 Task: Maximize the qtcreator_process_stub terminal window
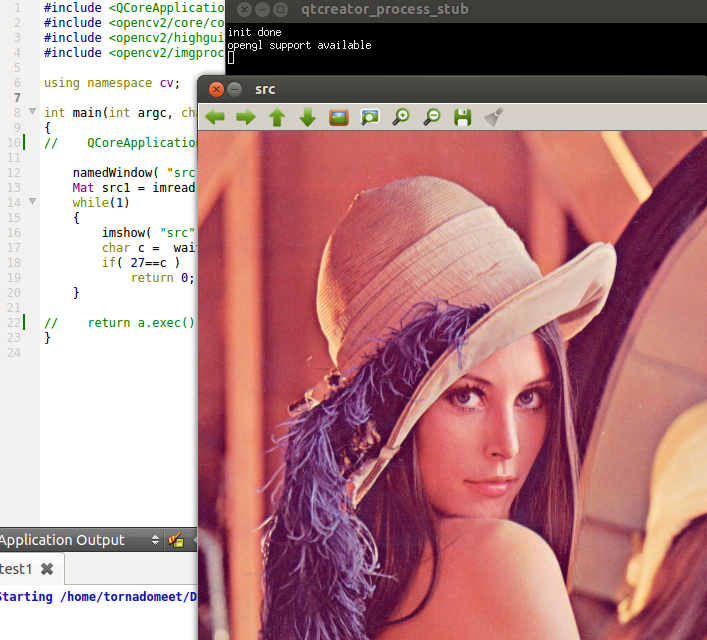(280, 9)
